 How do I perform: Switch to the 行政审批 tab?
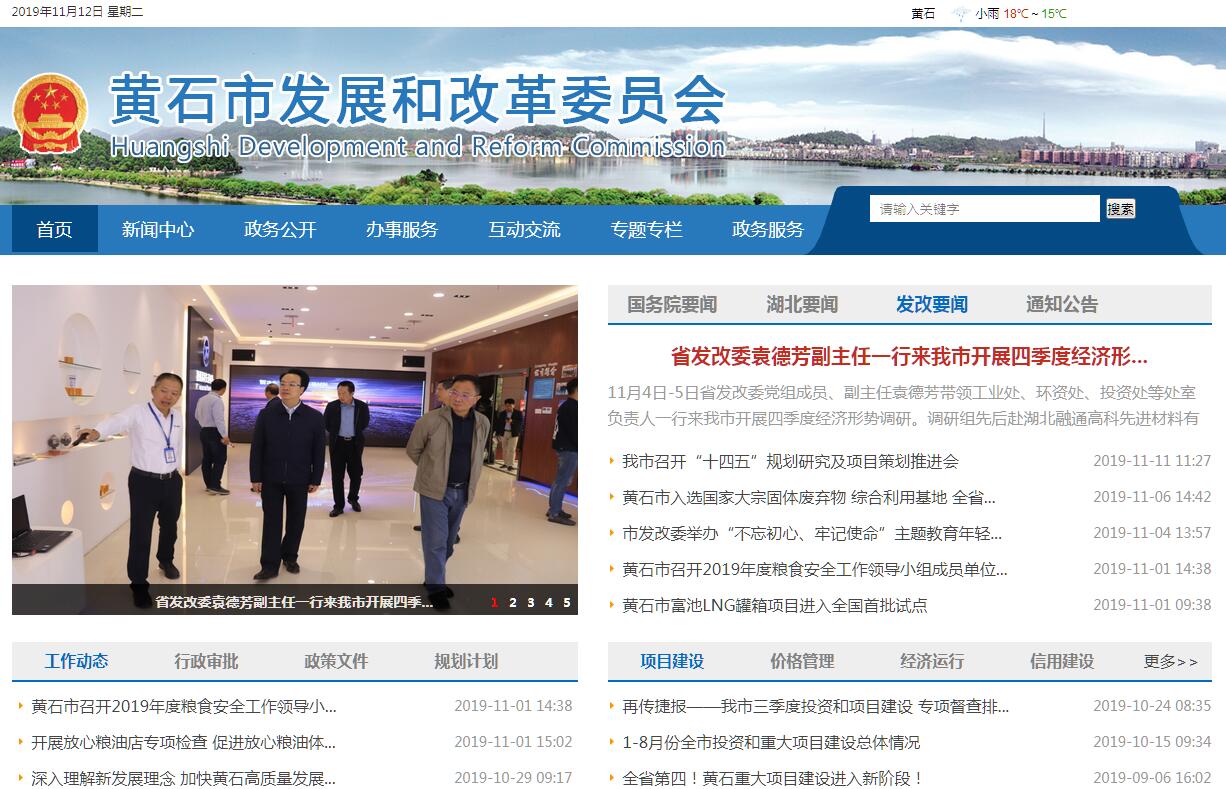(x=206, y=661)
